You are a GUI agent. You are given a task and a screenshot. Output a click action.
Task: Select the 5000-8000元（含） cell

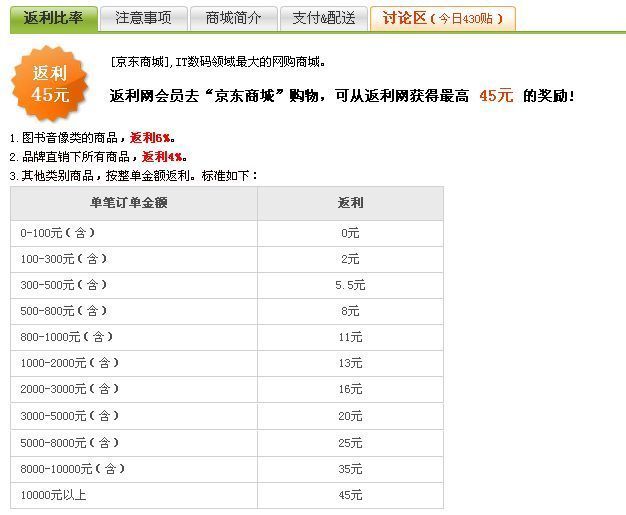(134, 443)
